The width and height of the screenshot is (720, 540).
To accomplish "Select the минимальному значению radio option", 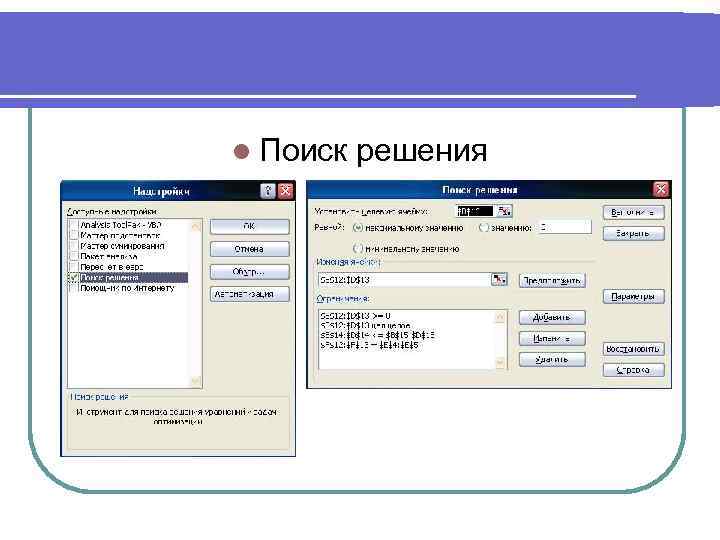I will (358, 249).
